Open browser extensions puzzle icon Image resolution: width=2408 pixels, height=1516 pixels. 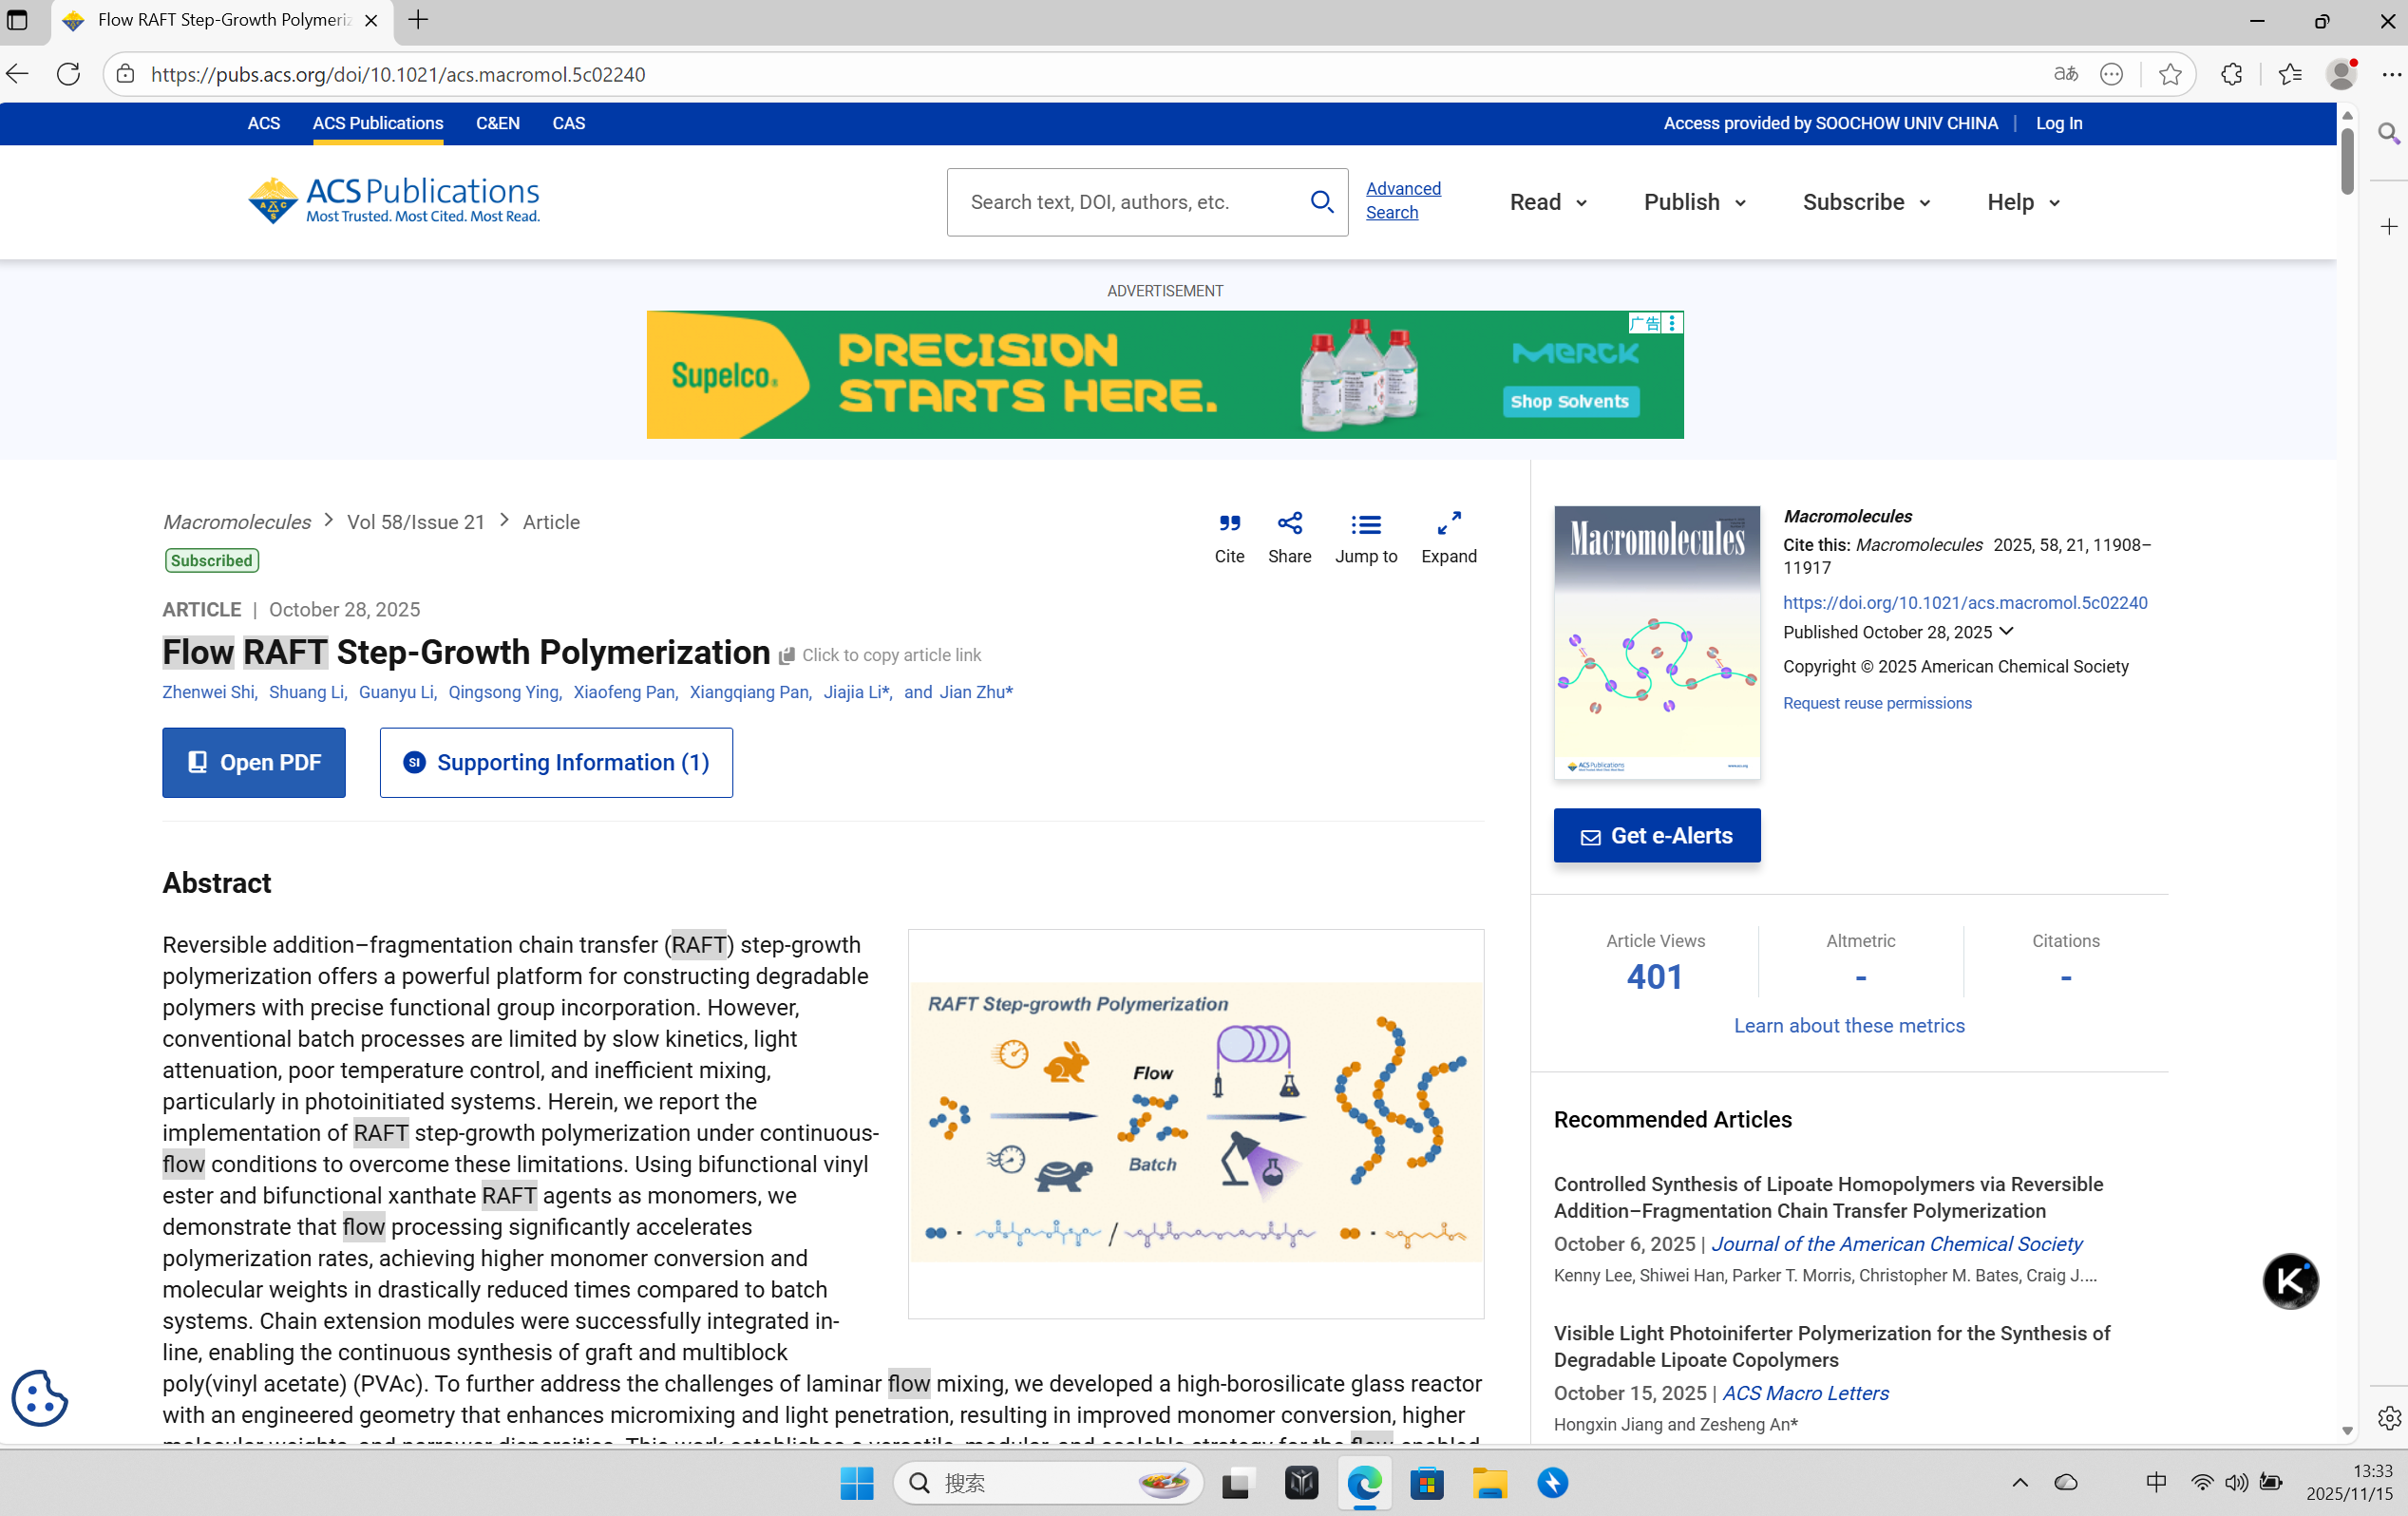2231,75
